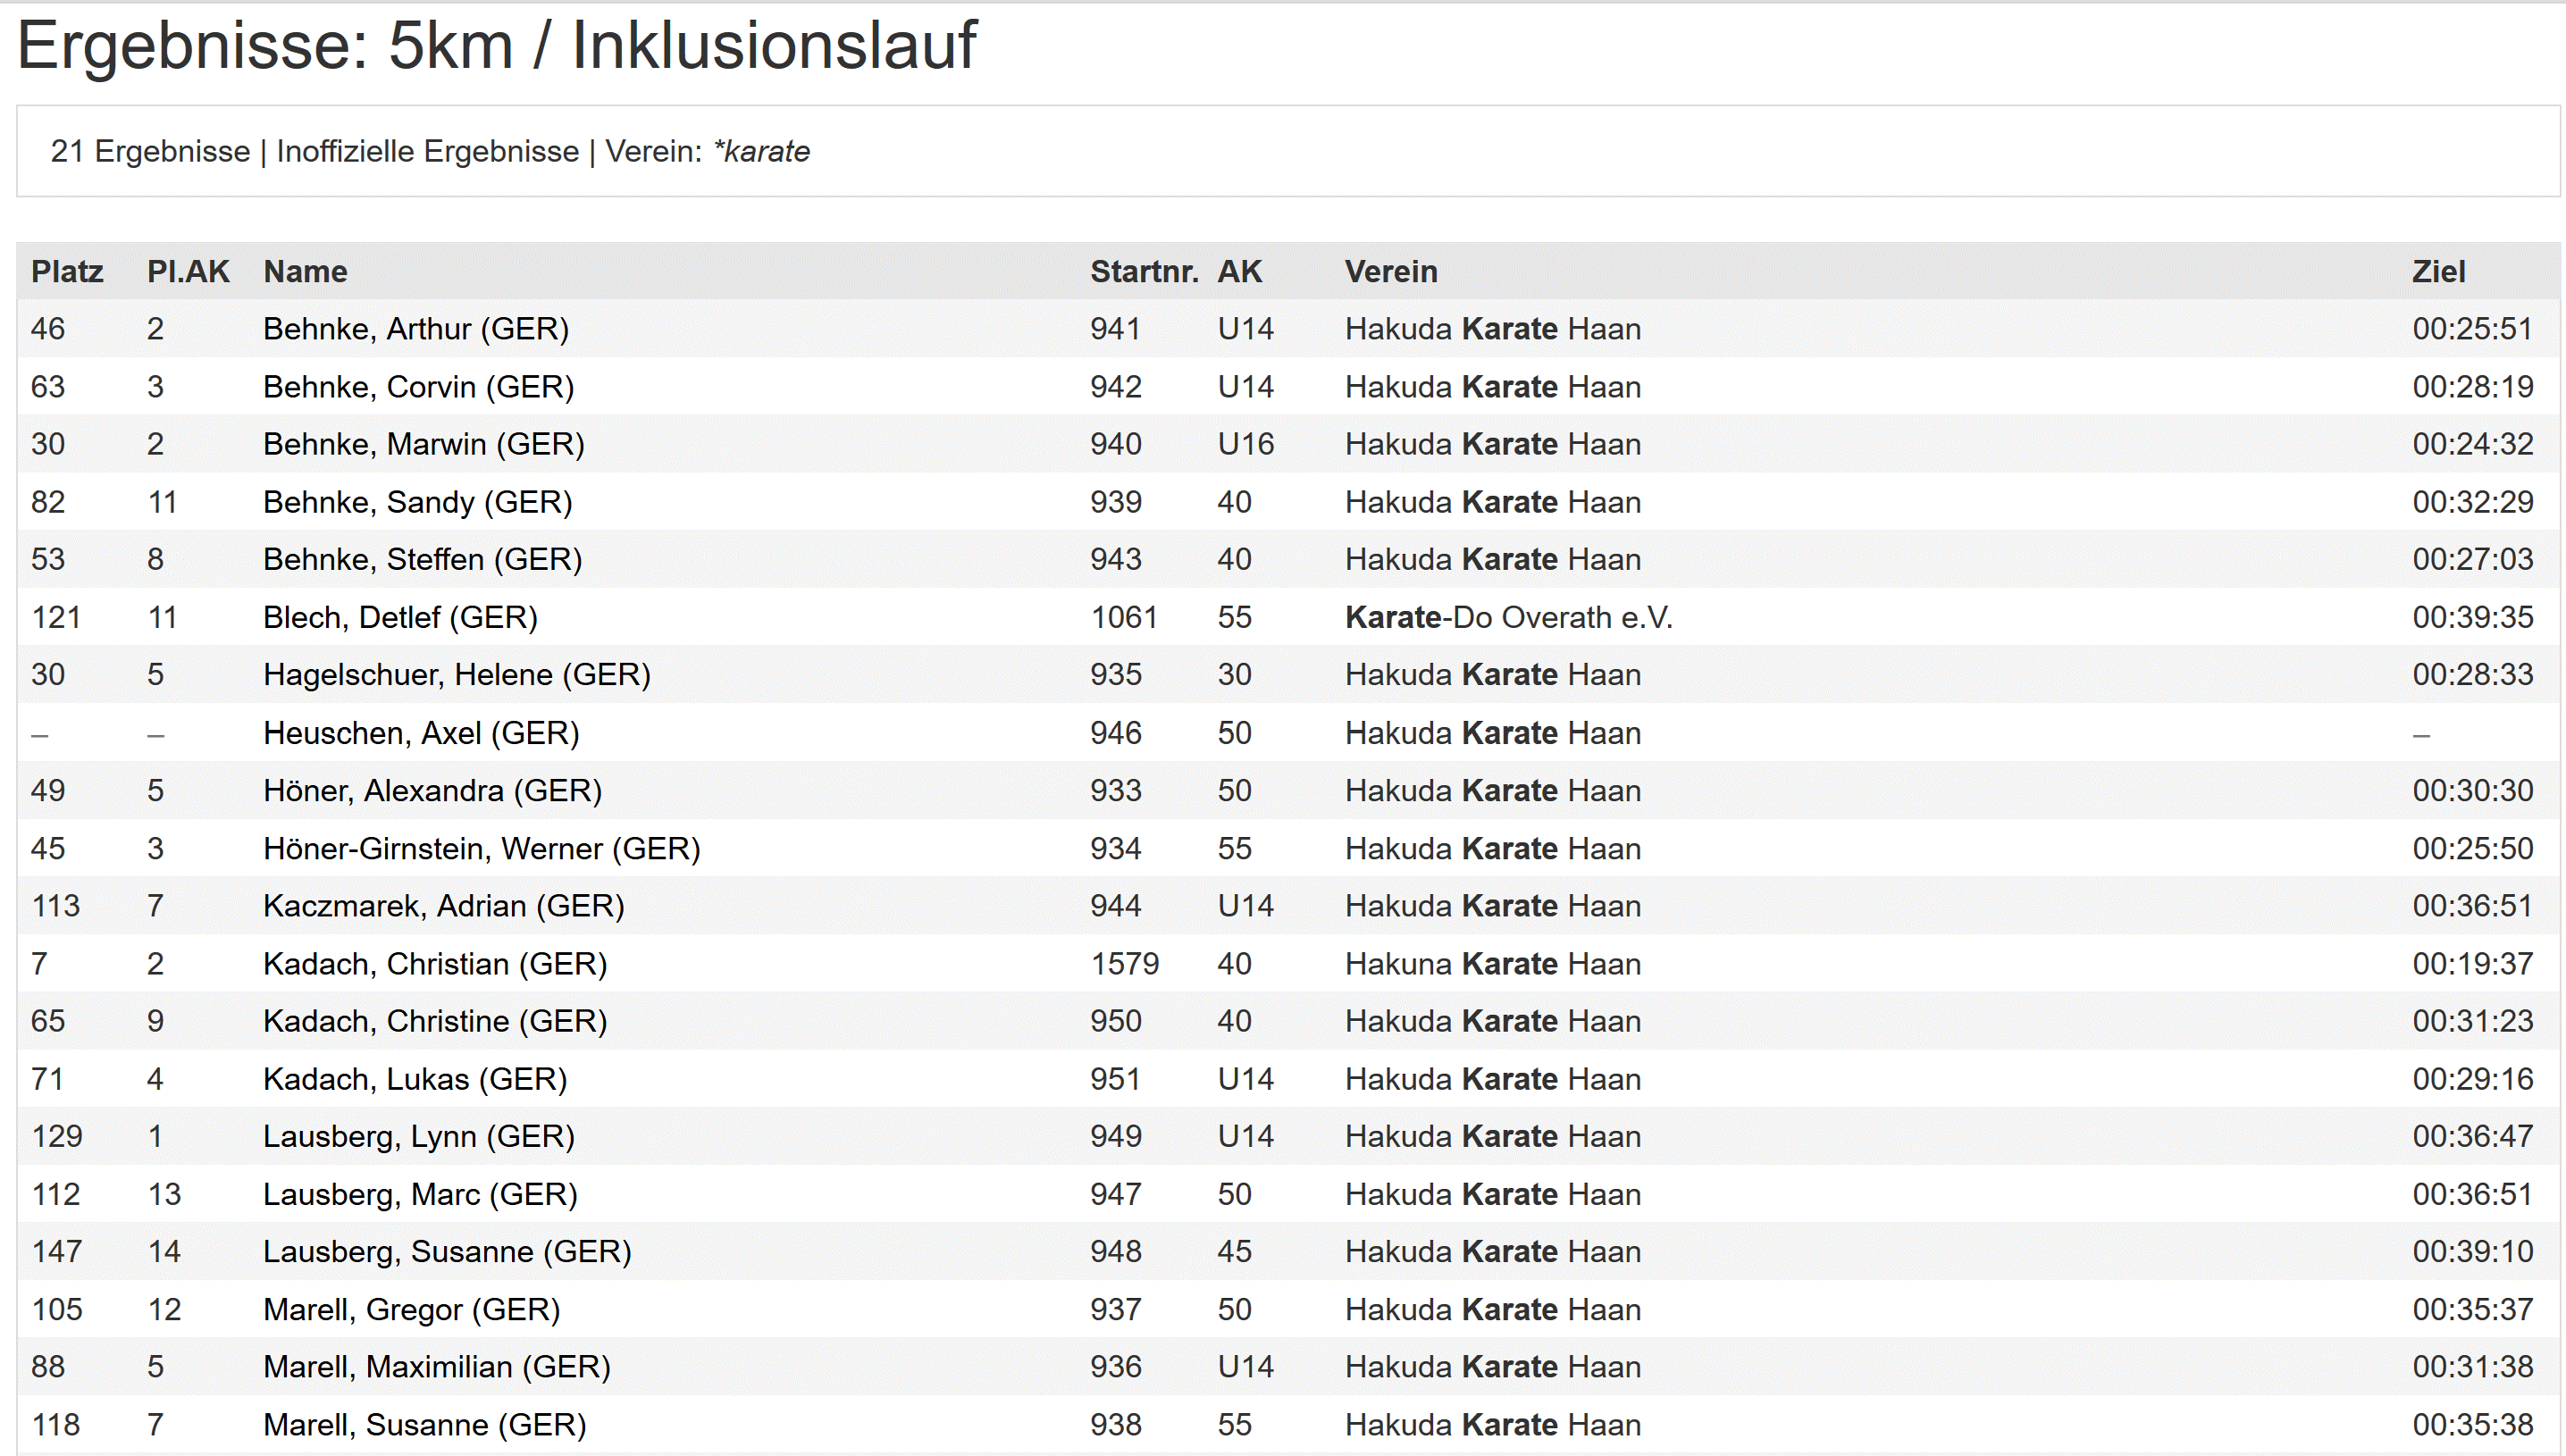Open the Behnke, Arthur result entry
2566x1456 pixels.
coord(415,329)
